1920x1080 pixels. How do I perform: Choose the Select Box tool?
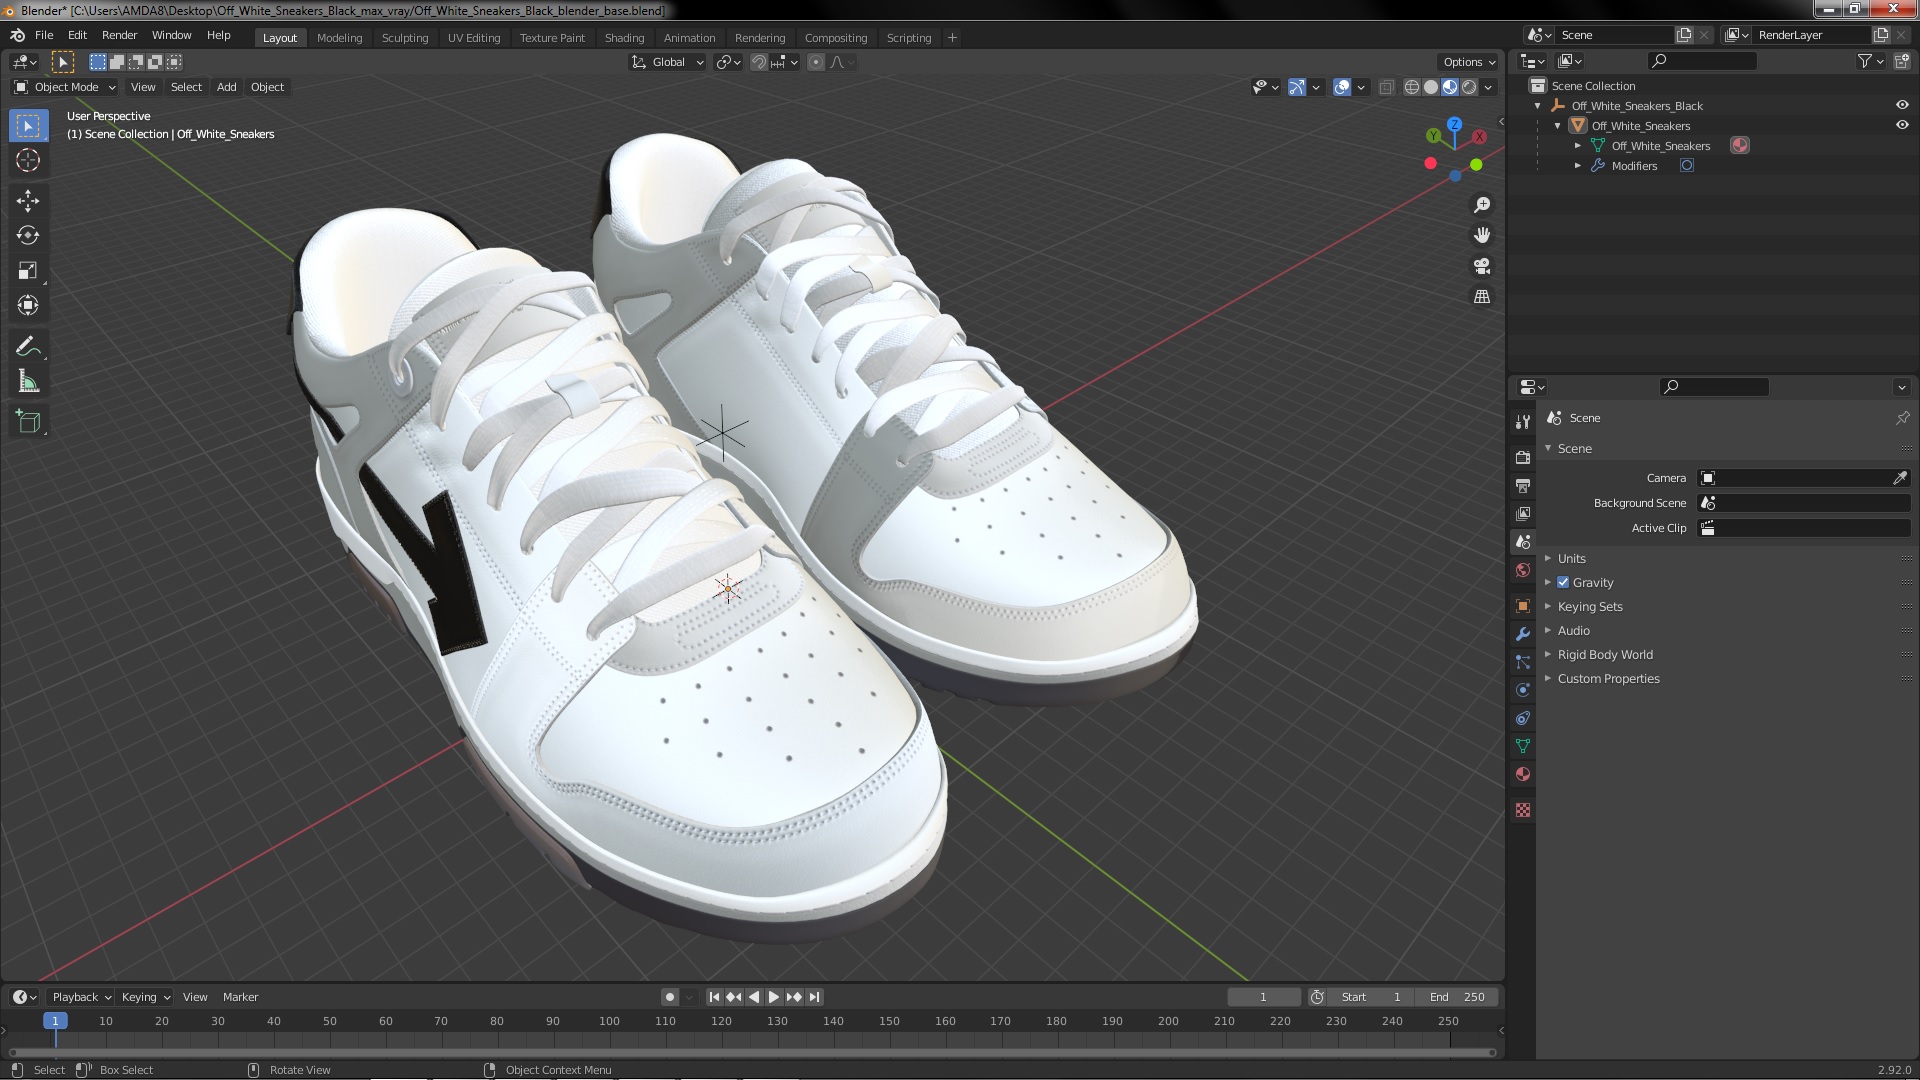click(28, 126)
